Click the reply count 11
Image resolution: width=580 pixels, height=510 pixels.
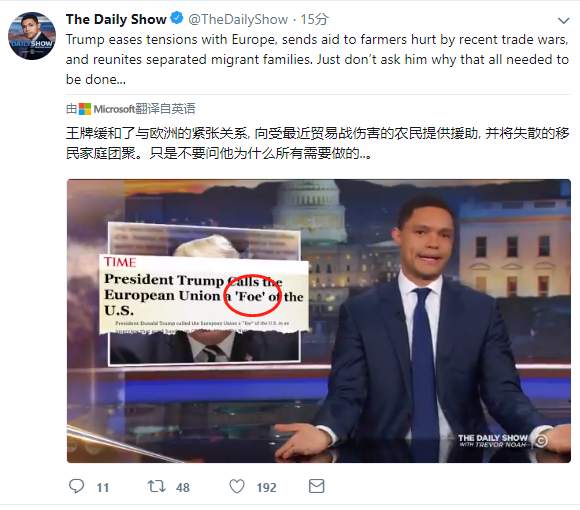click(x=103, y=487)
